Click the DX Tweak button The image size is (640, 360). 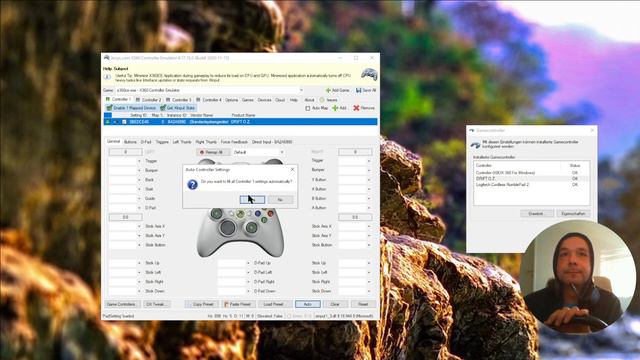[156, 304]
